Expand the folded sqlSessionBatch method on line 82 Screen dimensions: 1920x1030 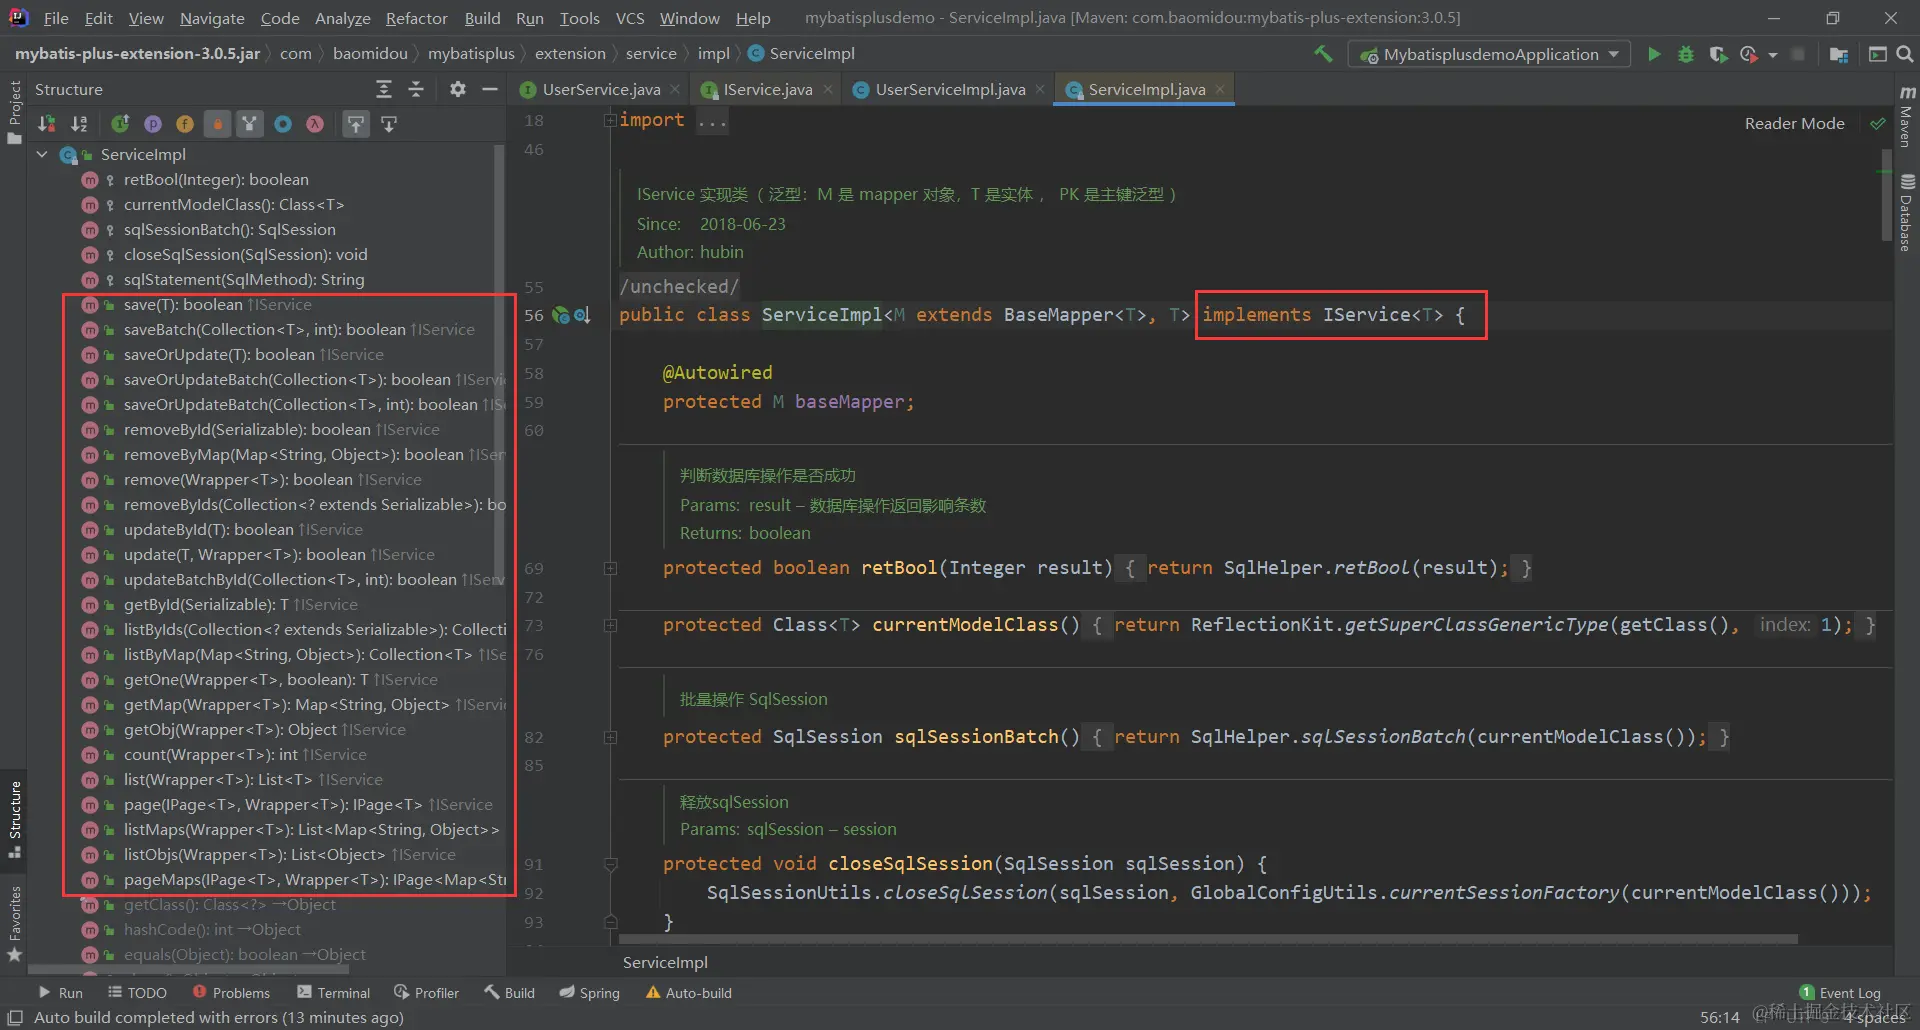(610, 737)
